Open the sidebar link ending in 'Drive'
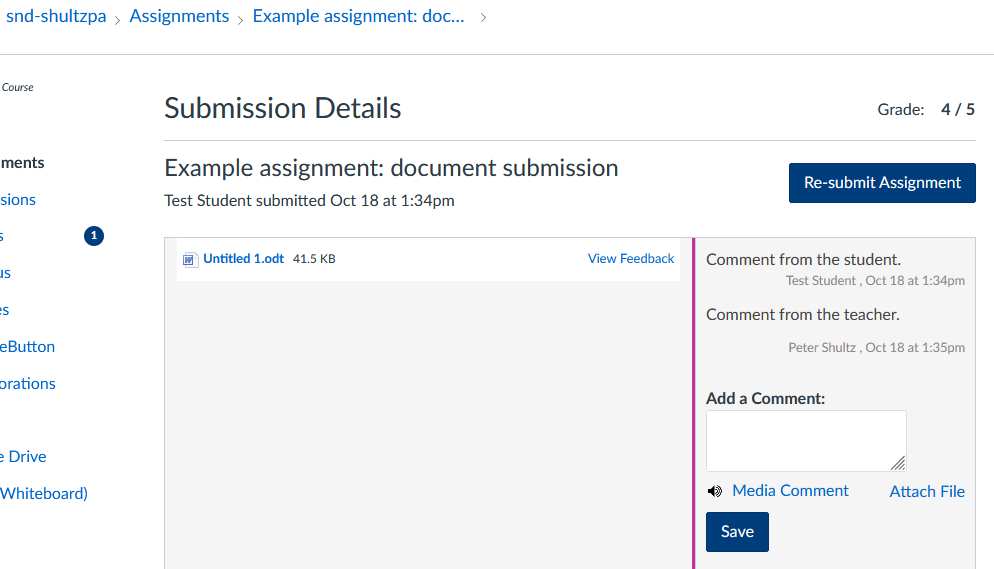994x569 pixels. pyautogui.click(x=23, y=457)
